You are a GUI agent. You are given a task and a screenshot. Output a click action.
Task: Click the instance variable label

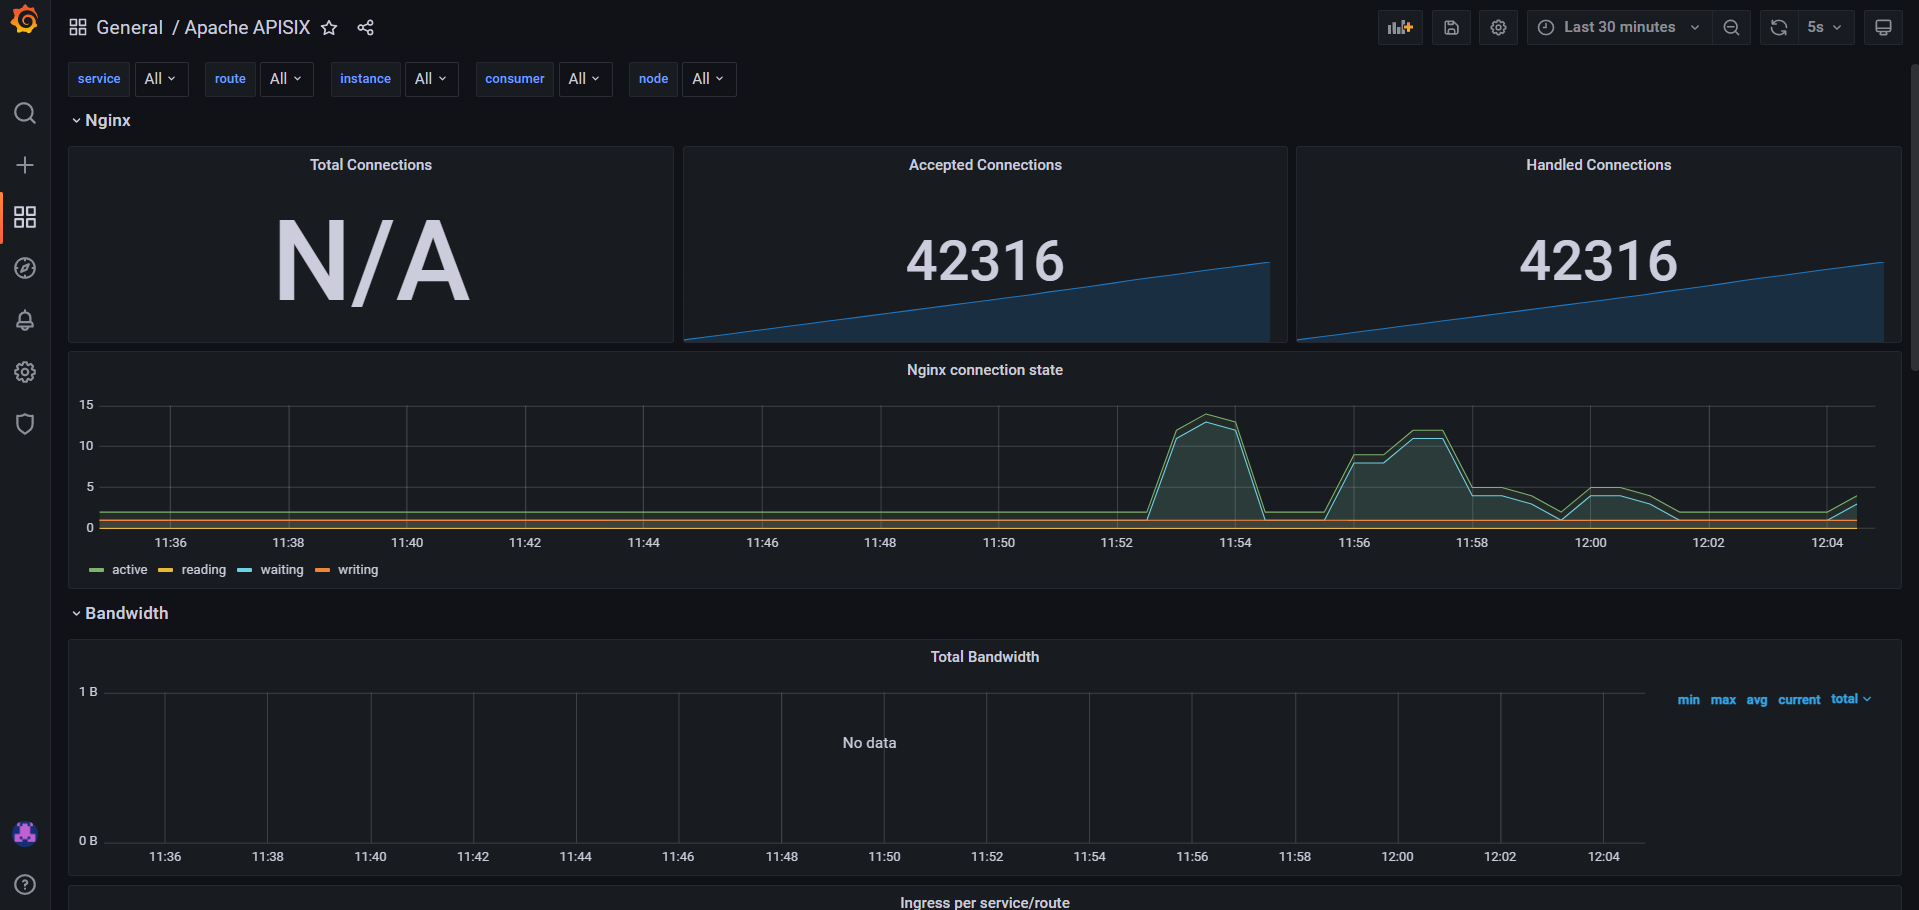click(x=365, y=79)
